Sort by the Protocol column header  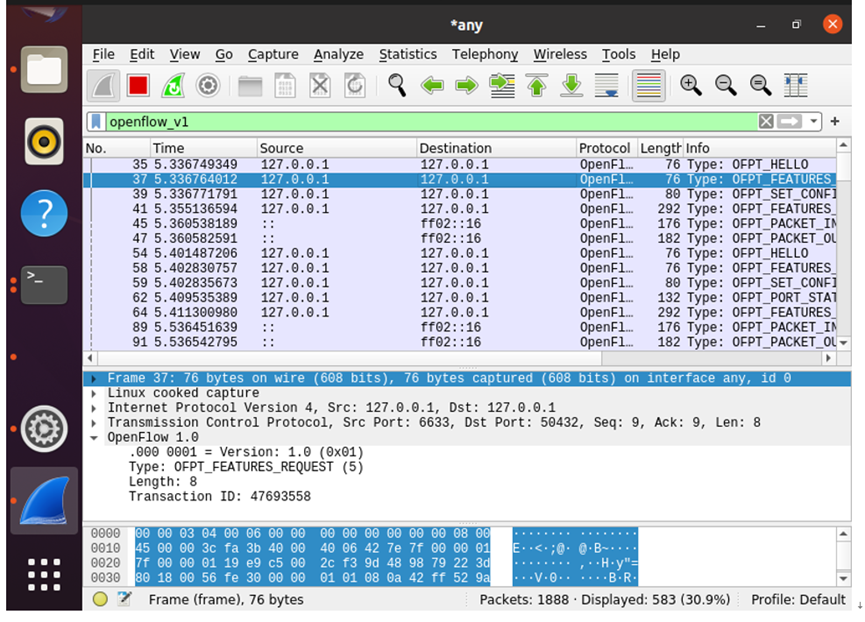[607, 148]
